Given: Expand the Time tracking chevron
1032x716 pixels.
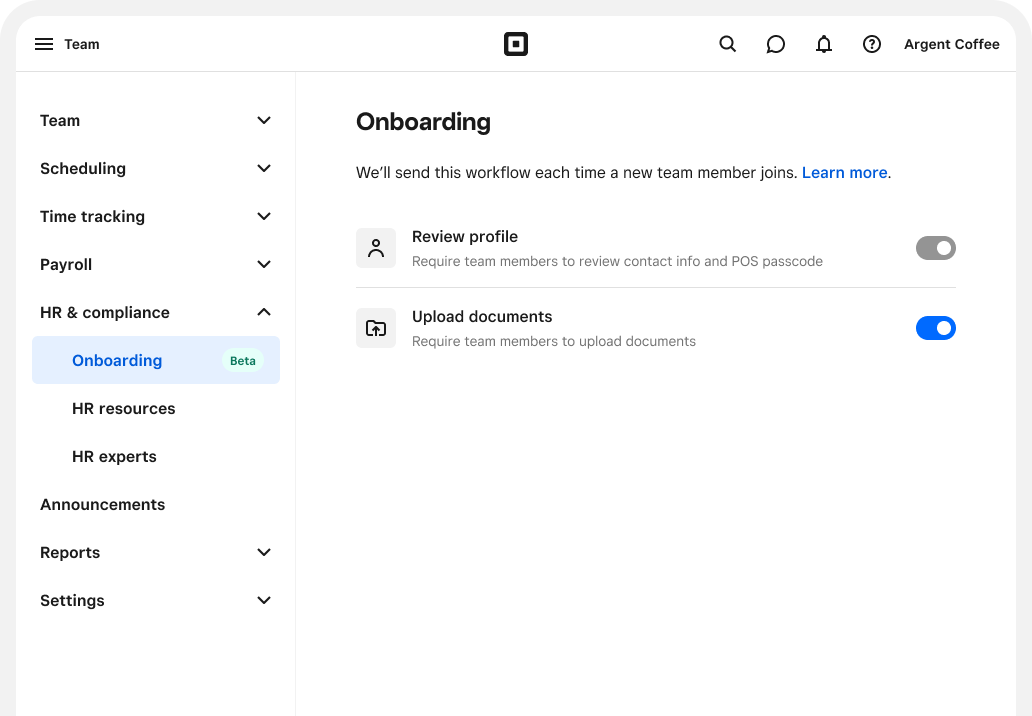Looking at the screenshot, I should click(x=264, y=217).
